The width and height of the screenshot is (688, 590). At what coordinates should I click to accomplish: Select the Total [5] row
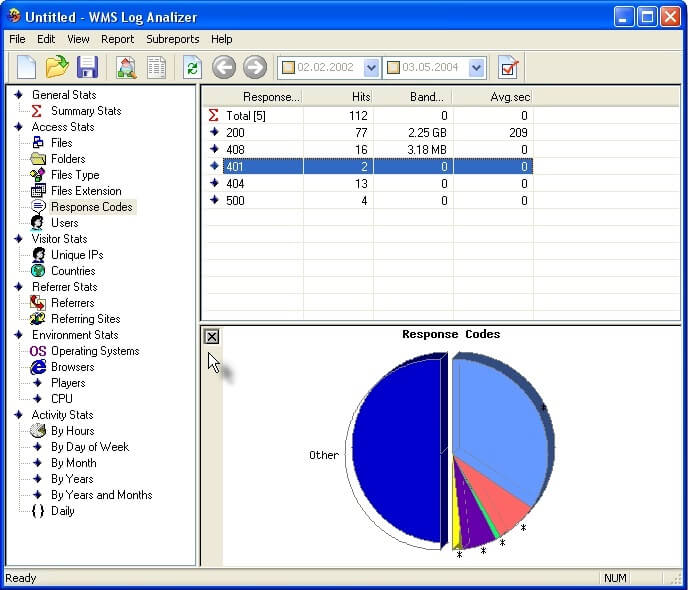(369, 115)
